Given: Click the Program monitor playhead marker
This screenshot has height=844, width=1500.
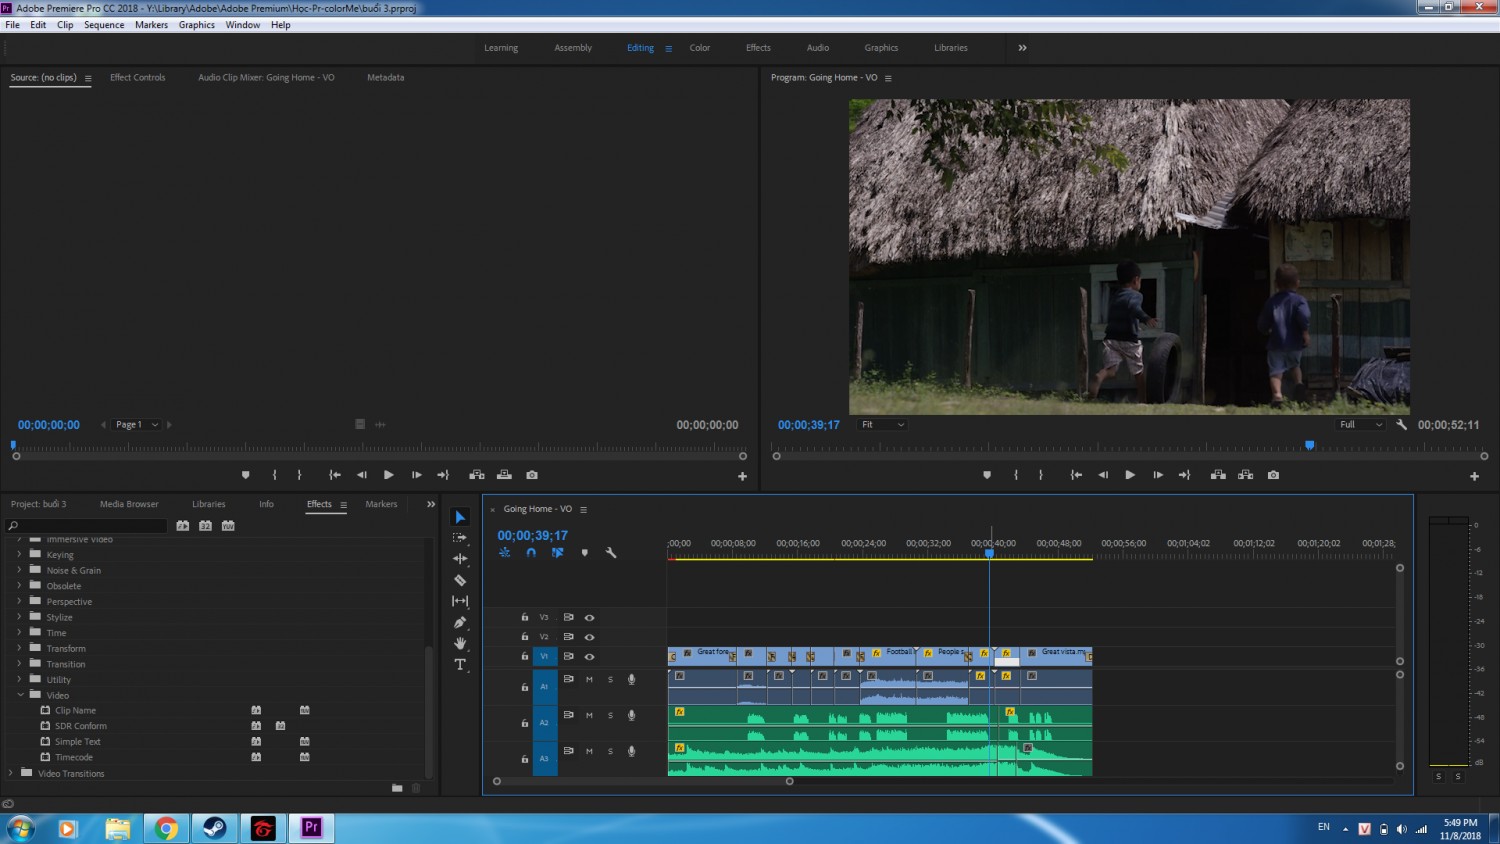Looking at the screenshot, I should (x=1309, y=445).
